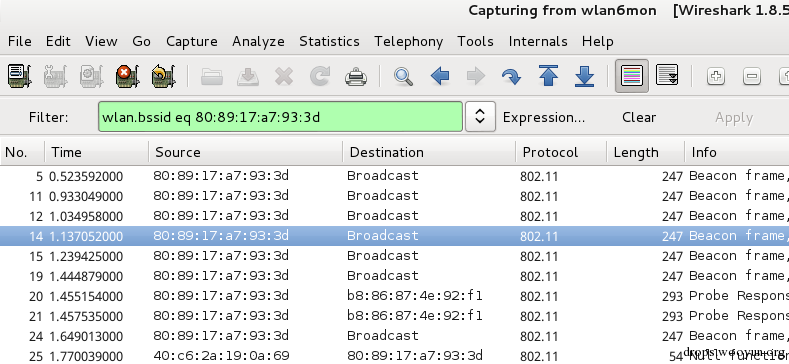The width and height of the screenshot is (789, 364).
Task: Click the Filter label button
Action: click(48, 117)
